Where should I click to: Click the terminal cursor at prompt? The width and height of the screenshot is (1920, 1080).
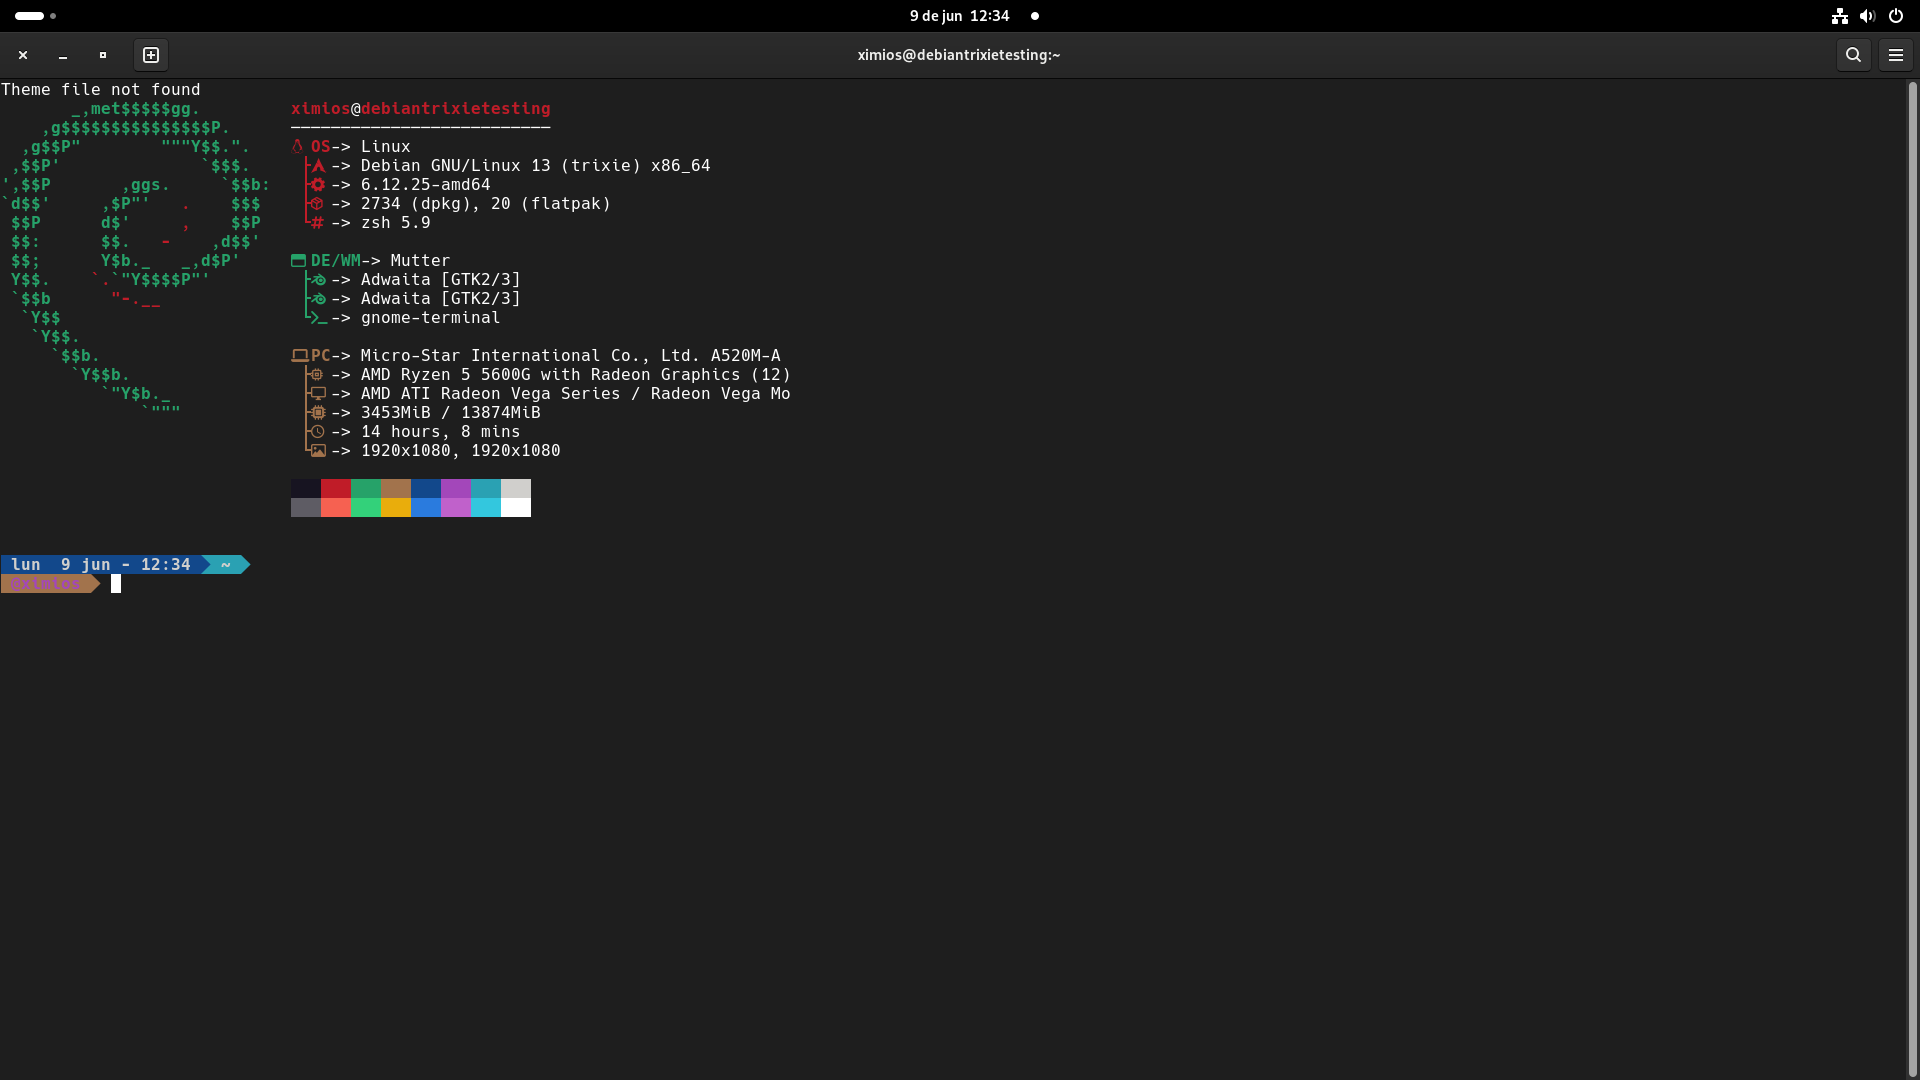[116, 584]
